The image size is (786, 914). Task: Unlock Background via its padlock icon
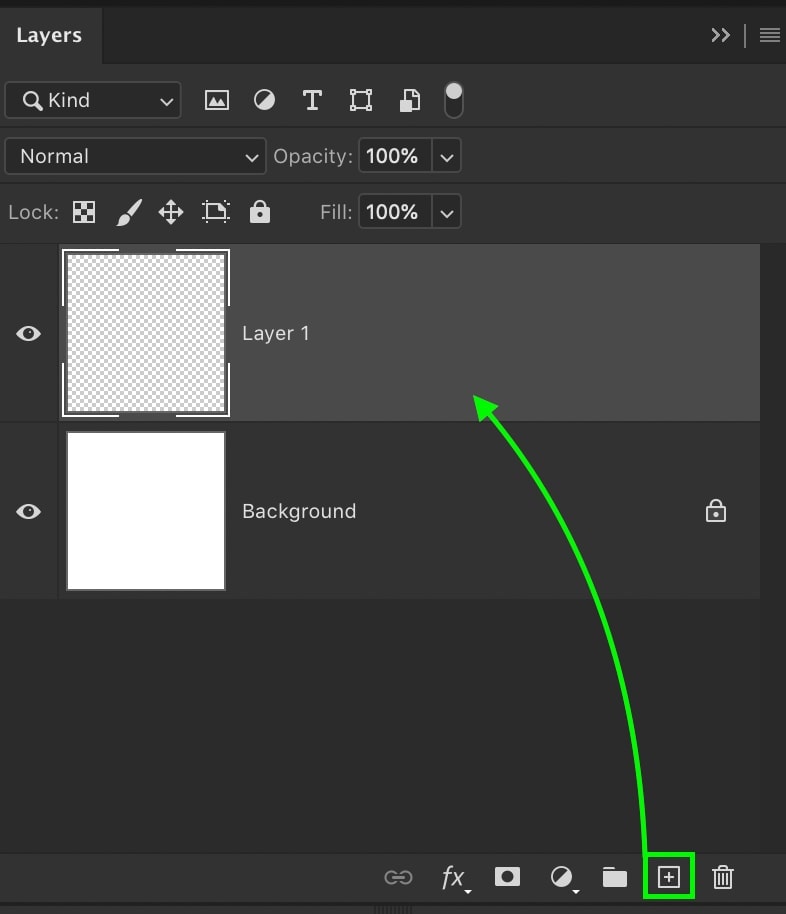(x=716, y=511)
